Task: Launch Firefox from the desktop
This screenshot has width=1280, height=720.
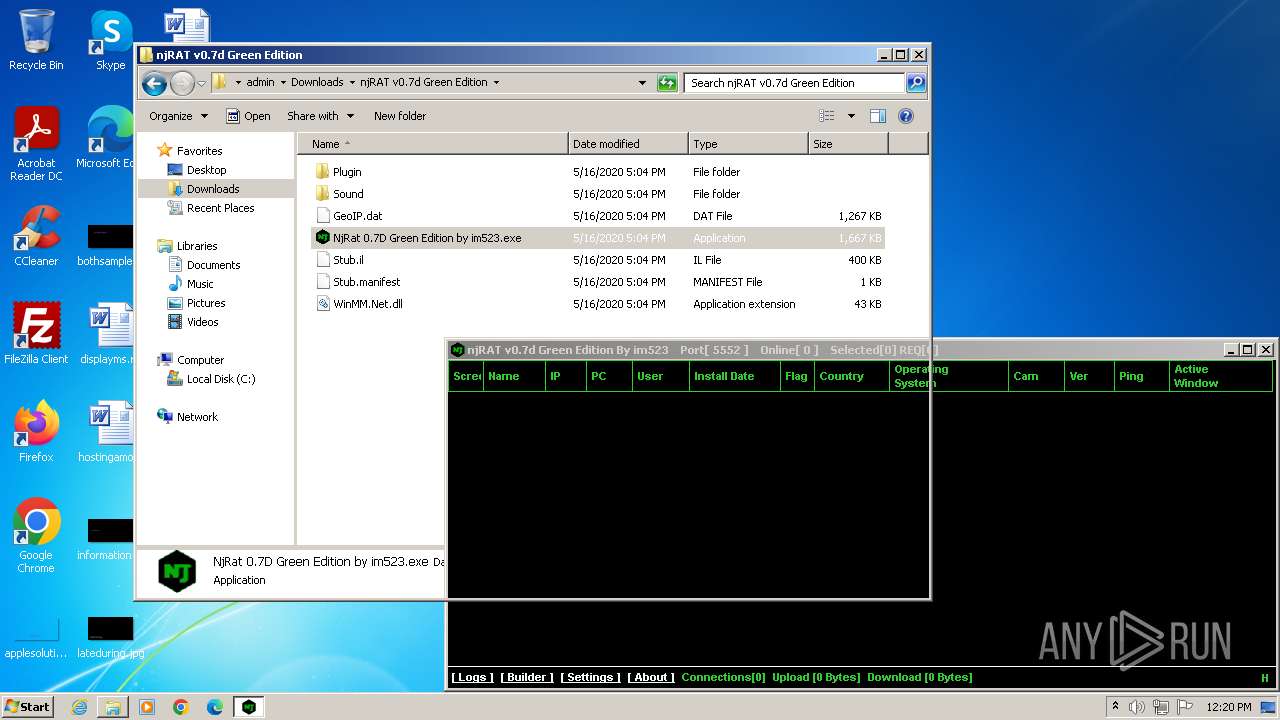Action: pos(36,432)
